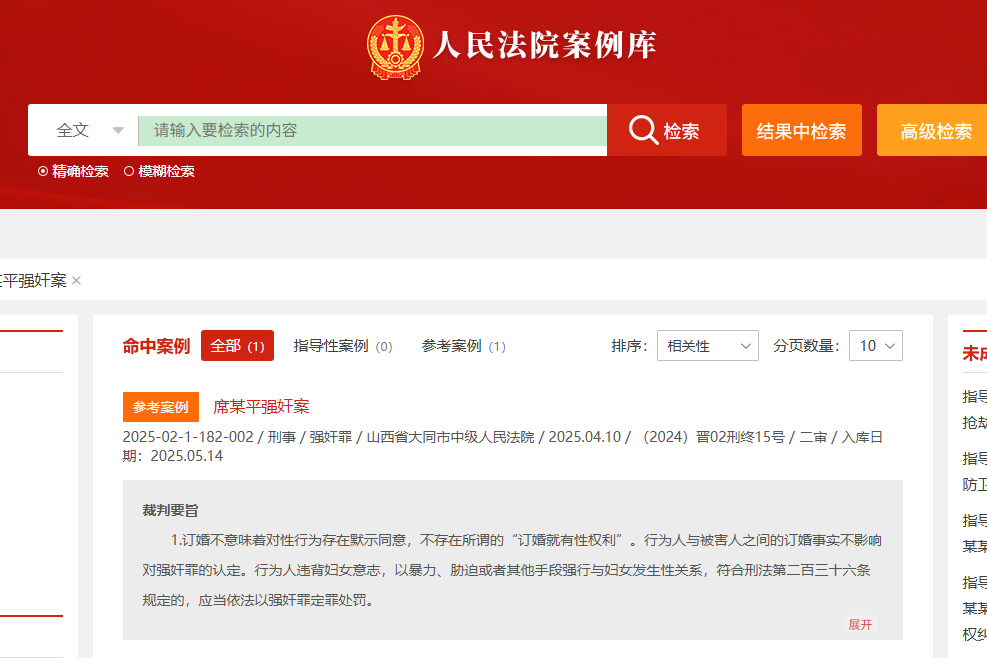Click the 分页数量: label
Viewport: 987px width, 658px height.
806,346
